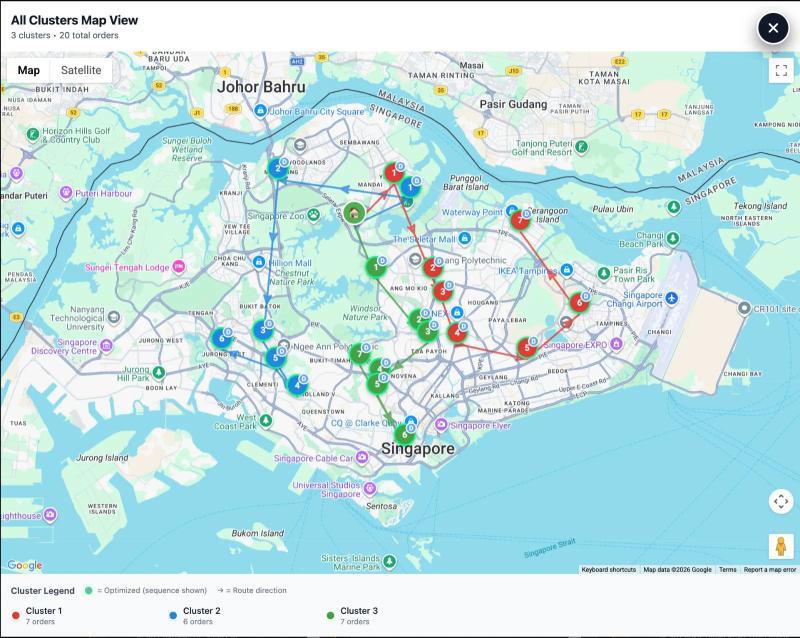
Task: Click the '3 clusters • 20 total orders' subtitle
Action: click(x=65, y=35)
